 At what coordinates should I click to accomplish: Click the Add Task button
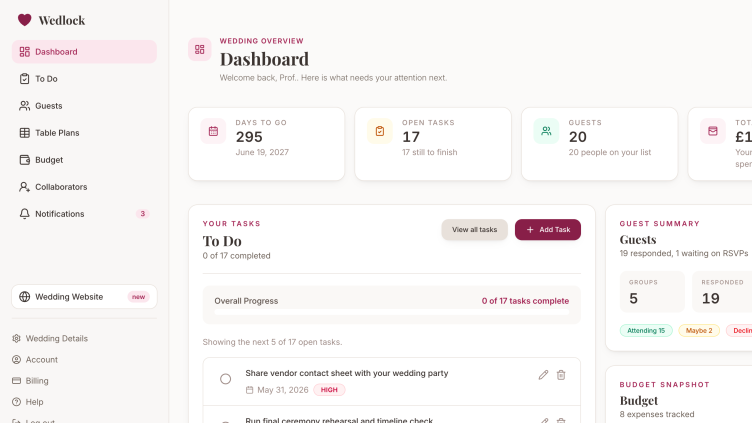548,230
